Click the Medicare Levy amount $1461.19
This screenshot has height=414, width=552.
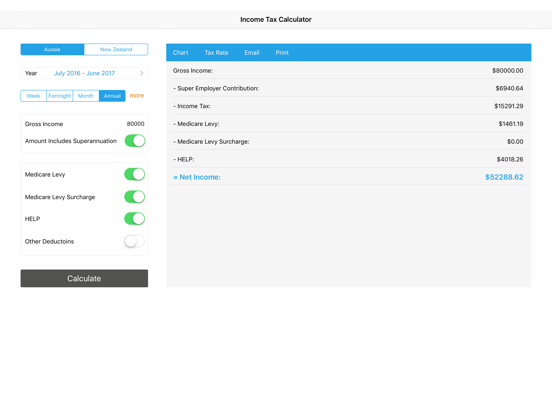511,124
